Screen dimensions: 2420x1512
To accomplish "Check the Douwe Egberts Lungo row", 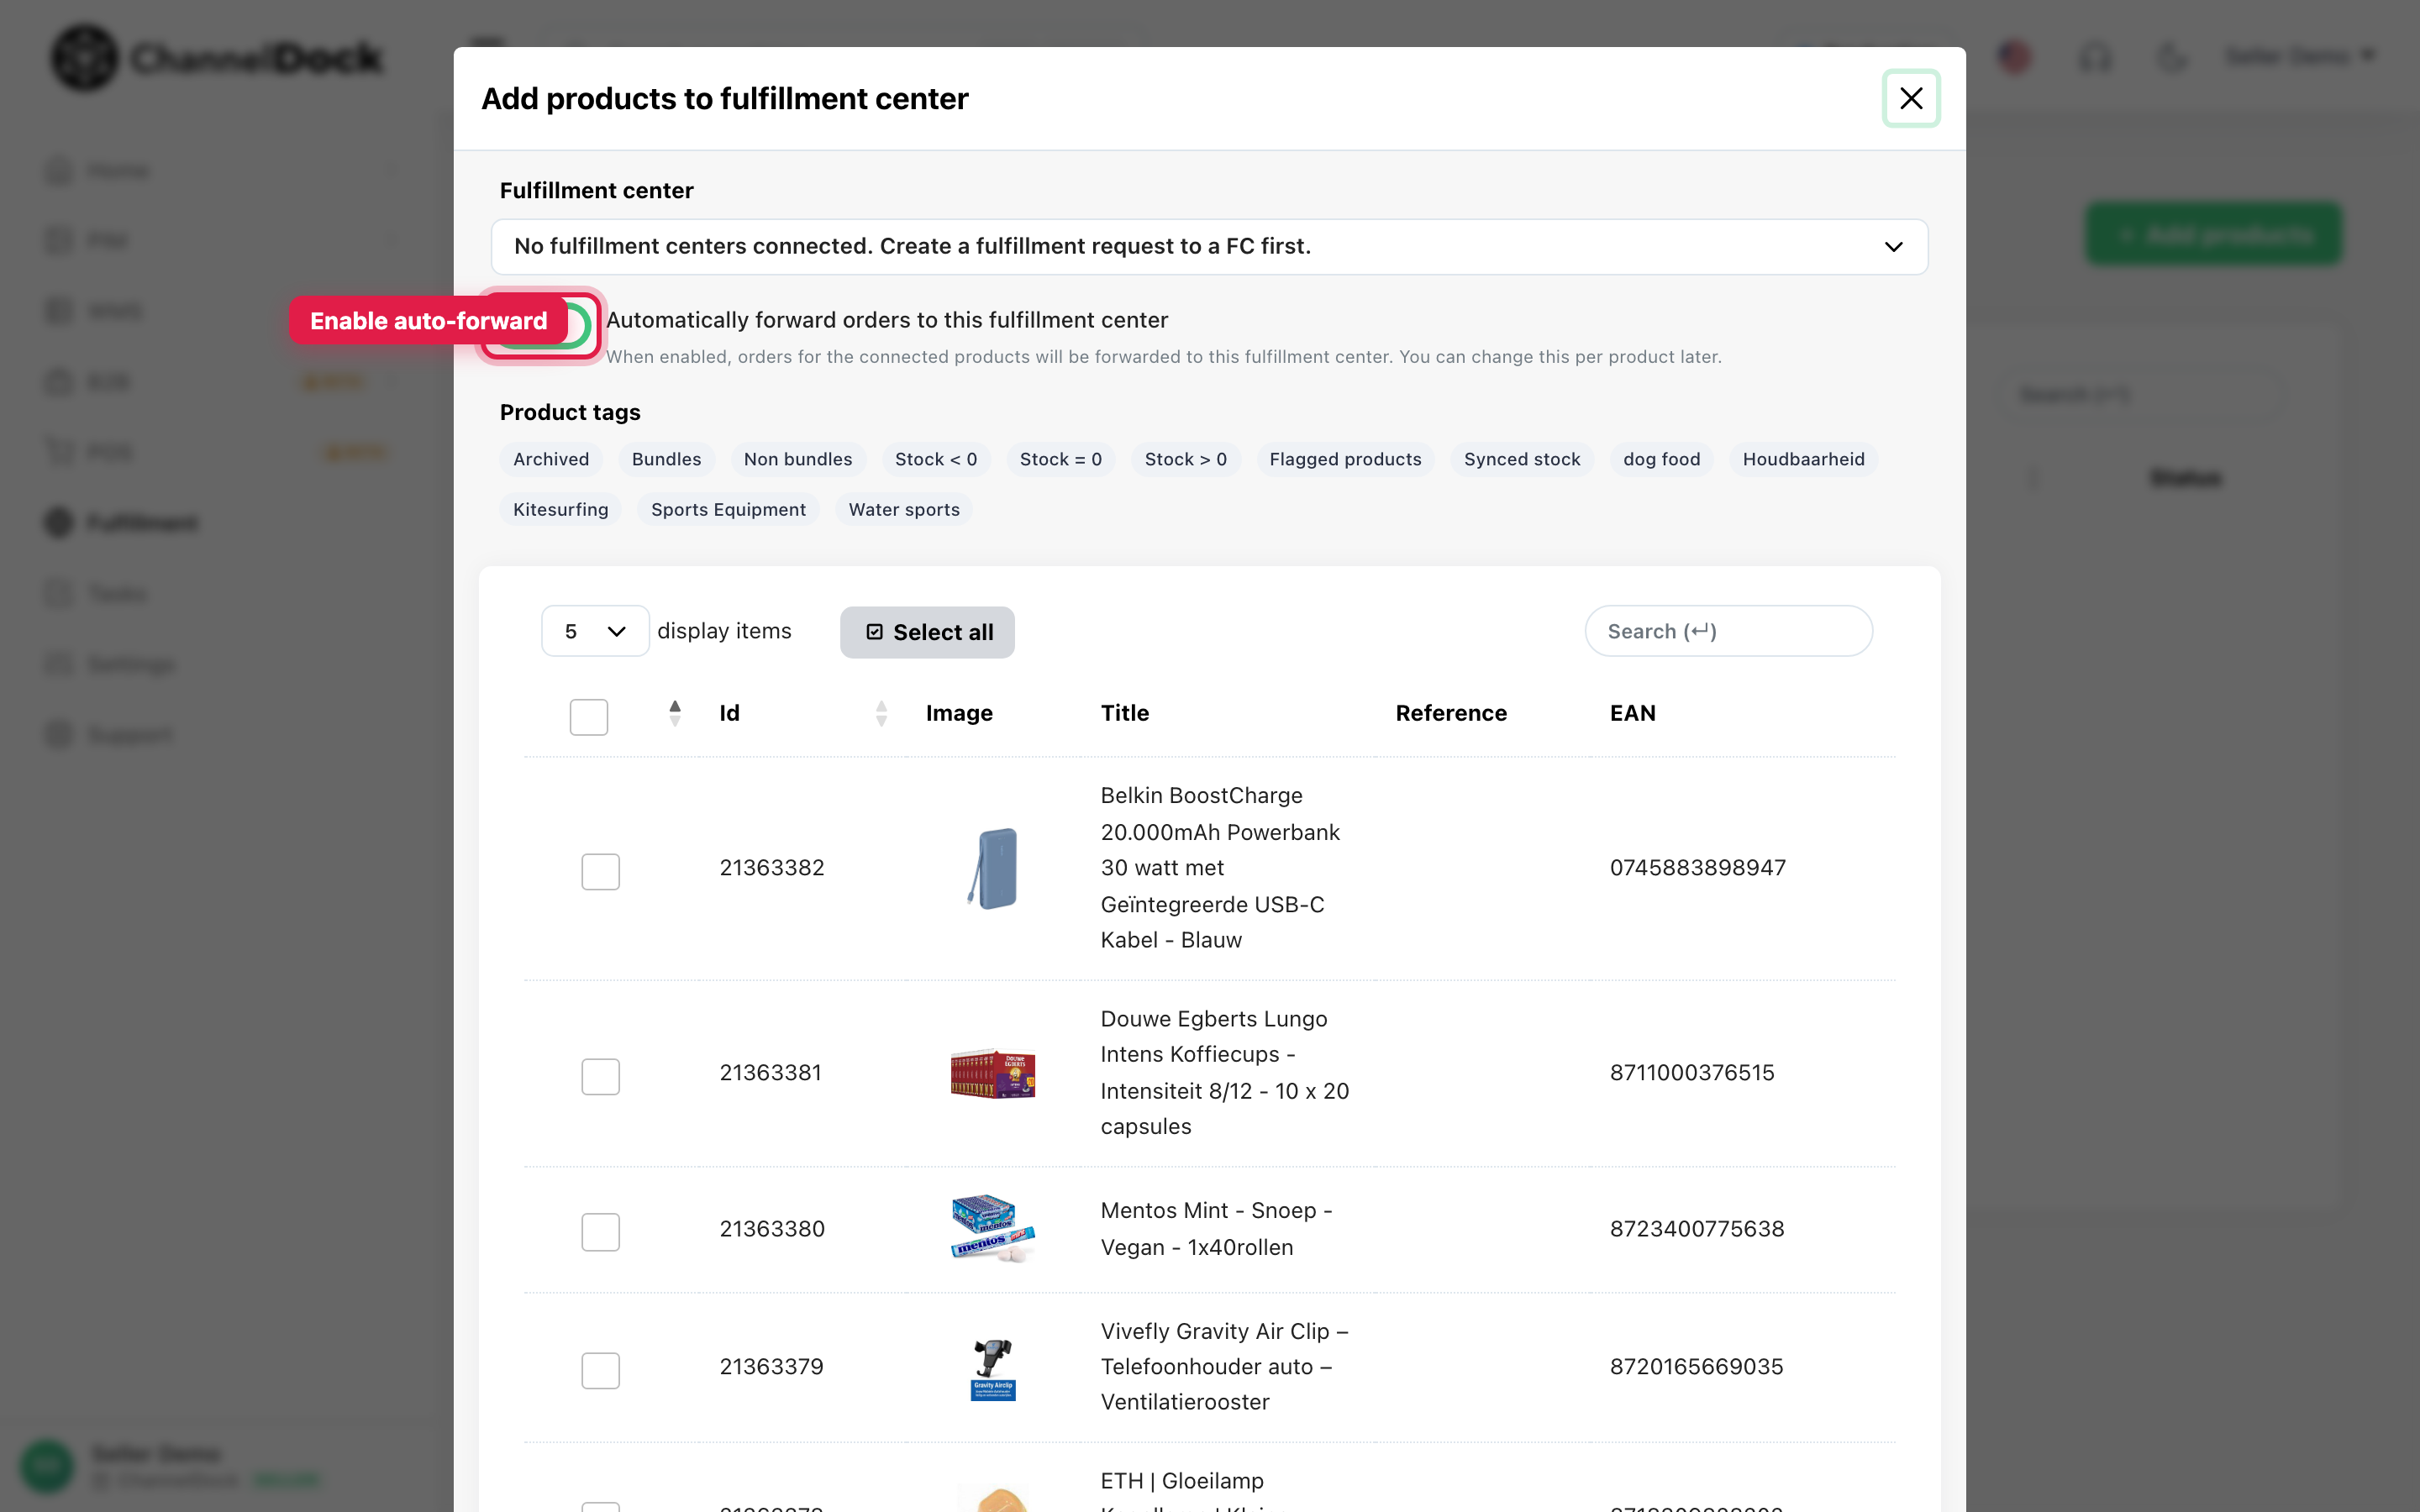I will click(600, 1076).
